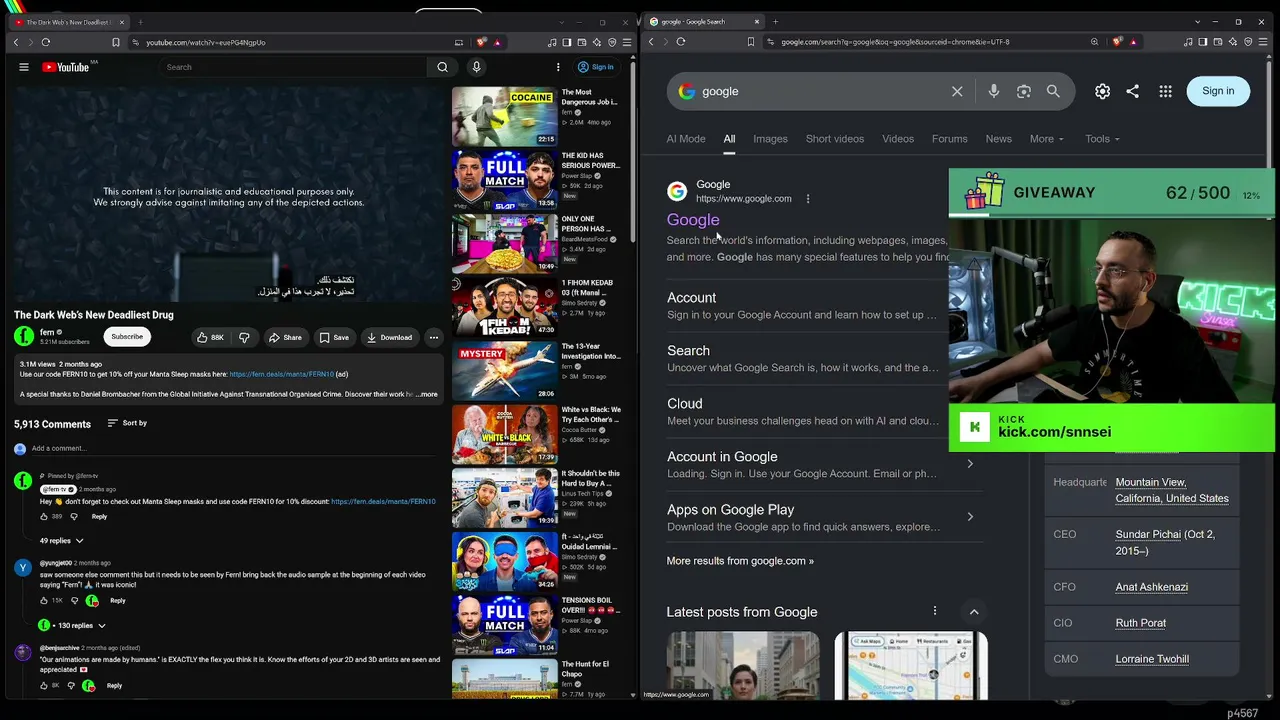Open the More results from google.com link
1280x720 pixels.
pyautogui.click(x=740, y=561)
